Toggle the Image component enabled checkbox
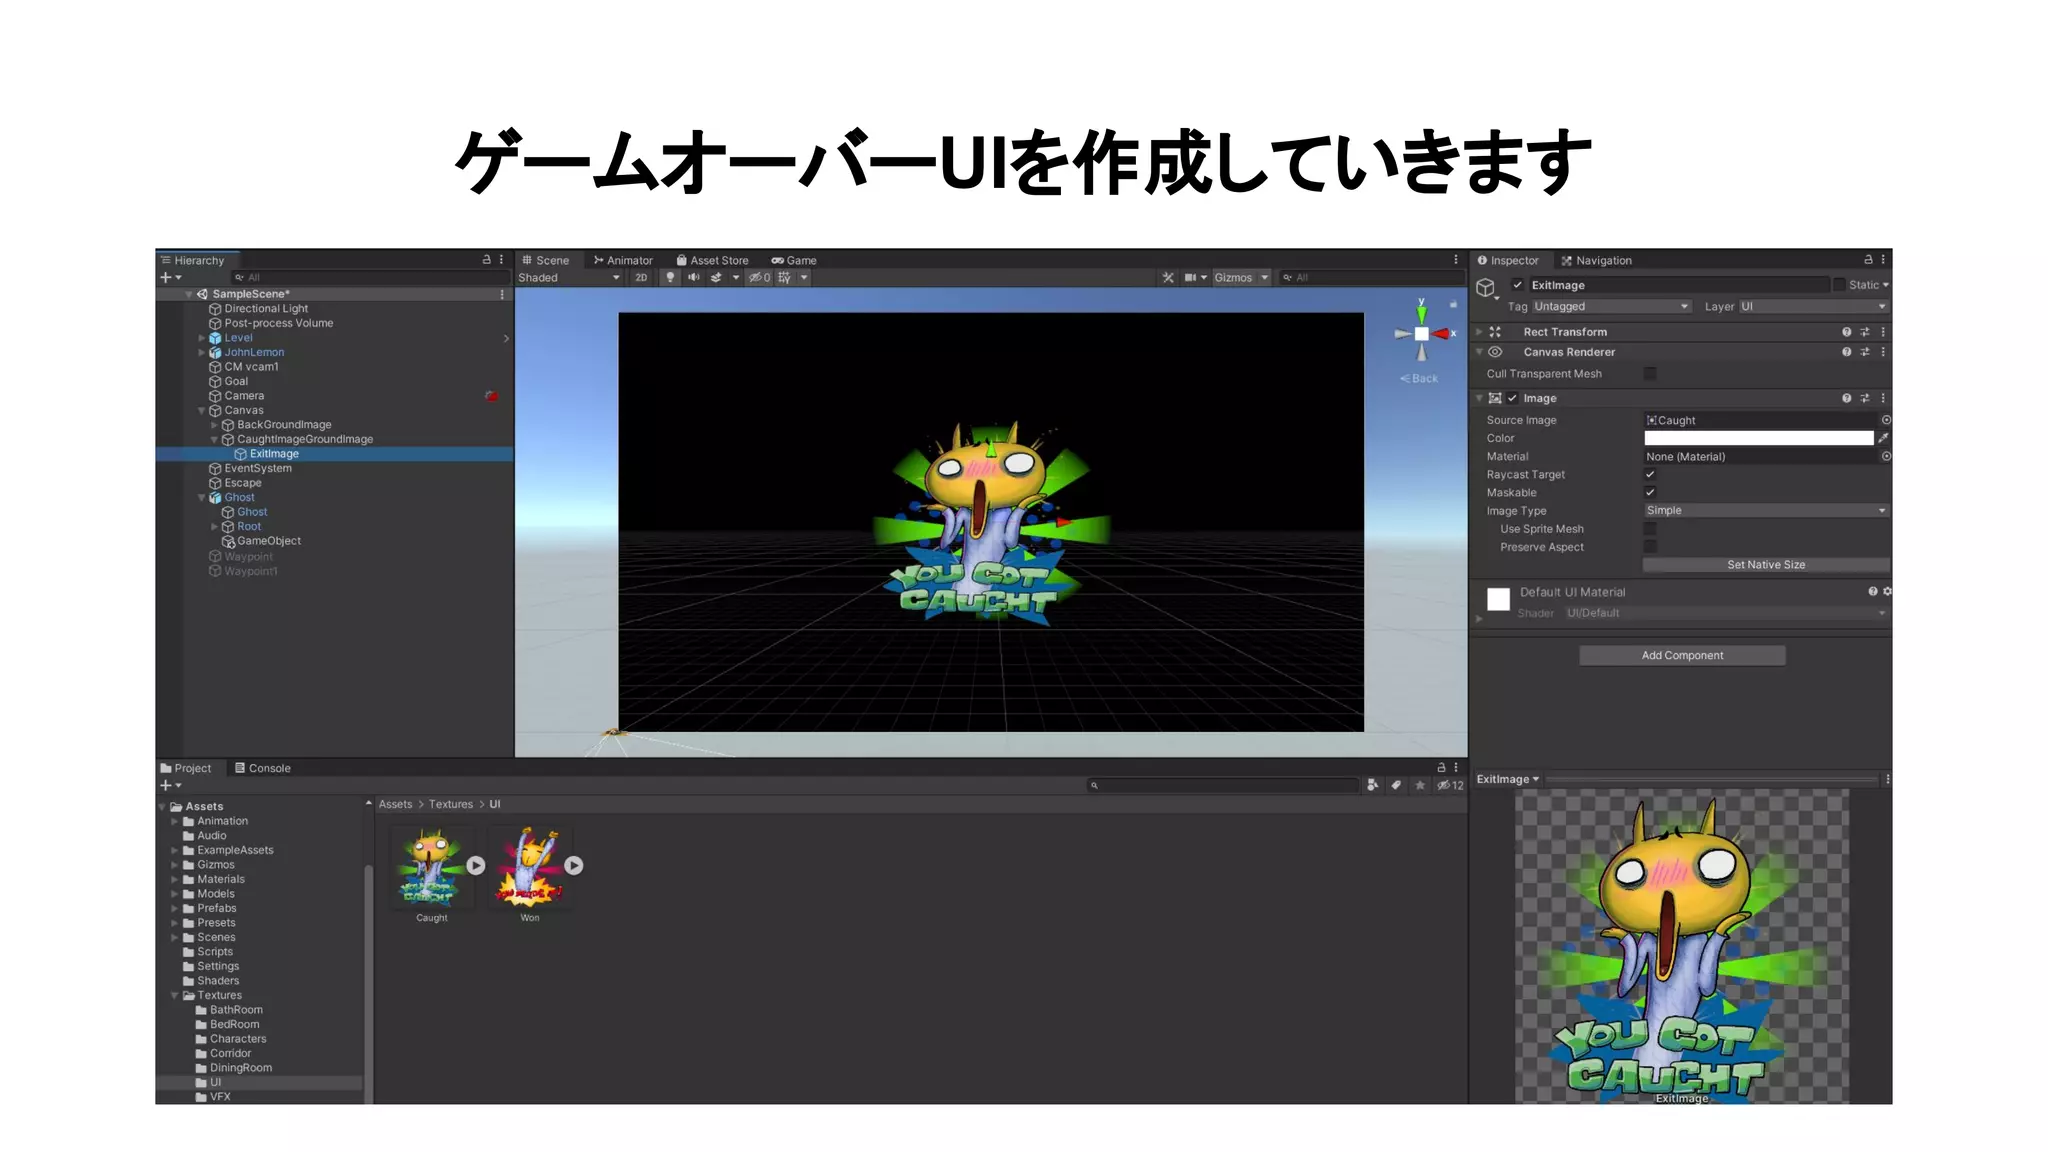The image size is (2048, 1152). (x=1512, y=398)
